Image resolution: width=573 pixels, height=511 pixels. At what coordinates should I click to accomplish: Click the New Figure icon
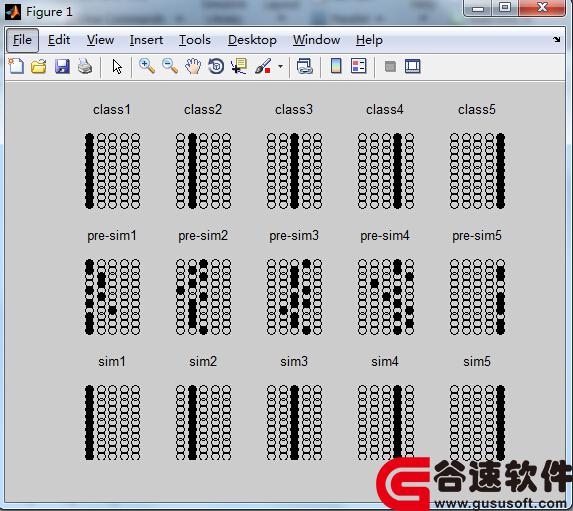tap(16, 67)
